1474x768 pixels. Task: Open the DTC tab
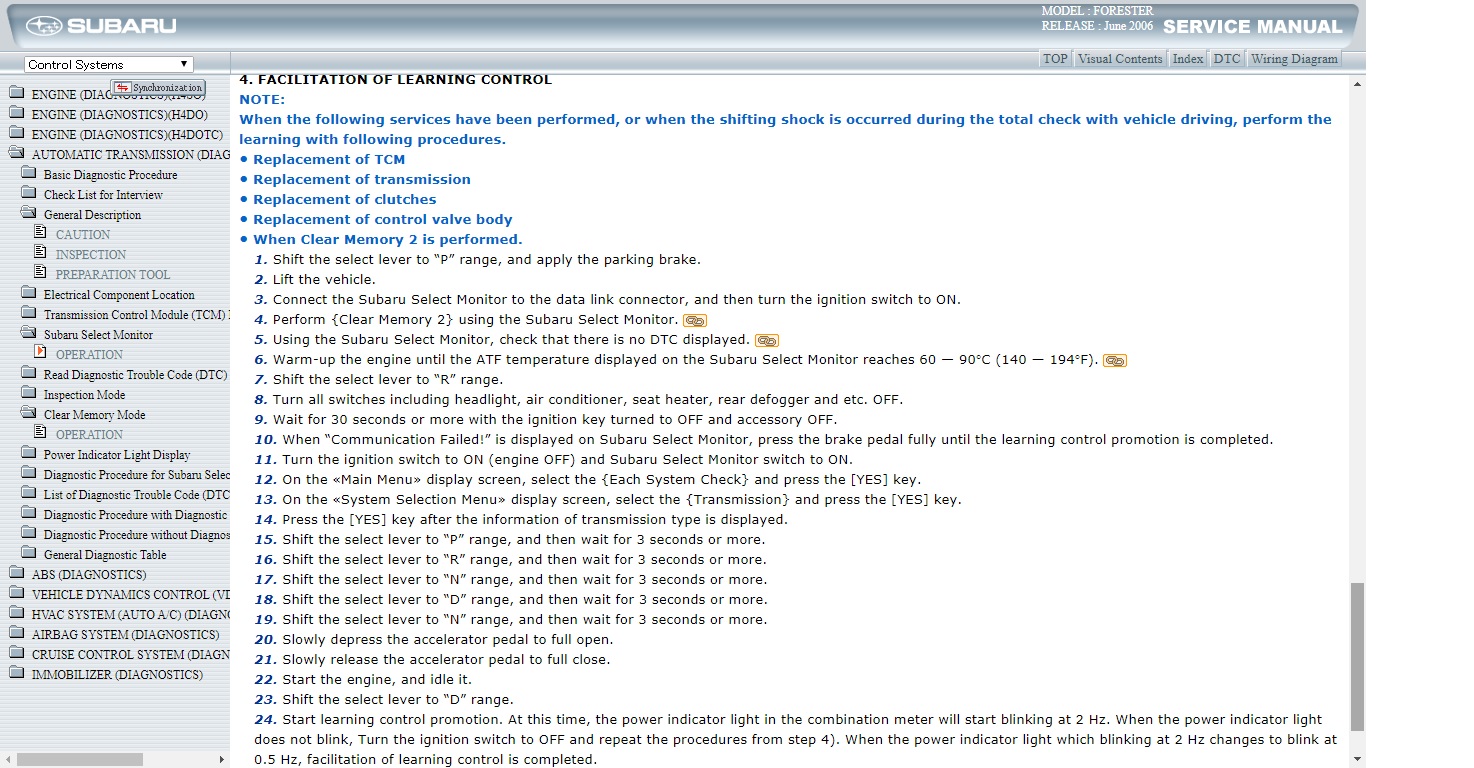pyautogui.click(x=1226, y=59)
